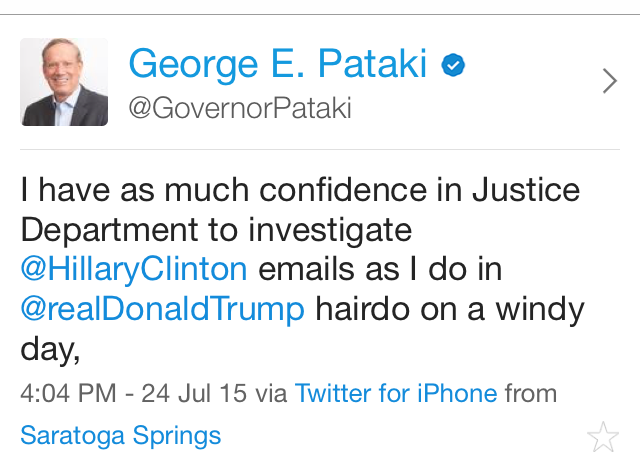640x467 pixels.
Task: Click the Twitter for iPhone source link
Action: (395, 393)
